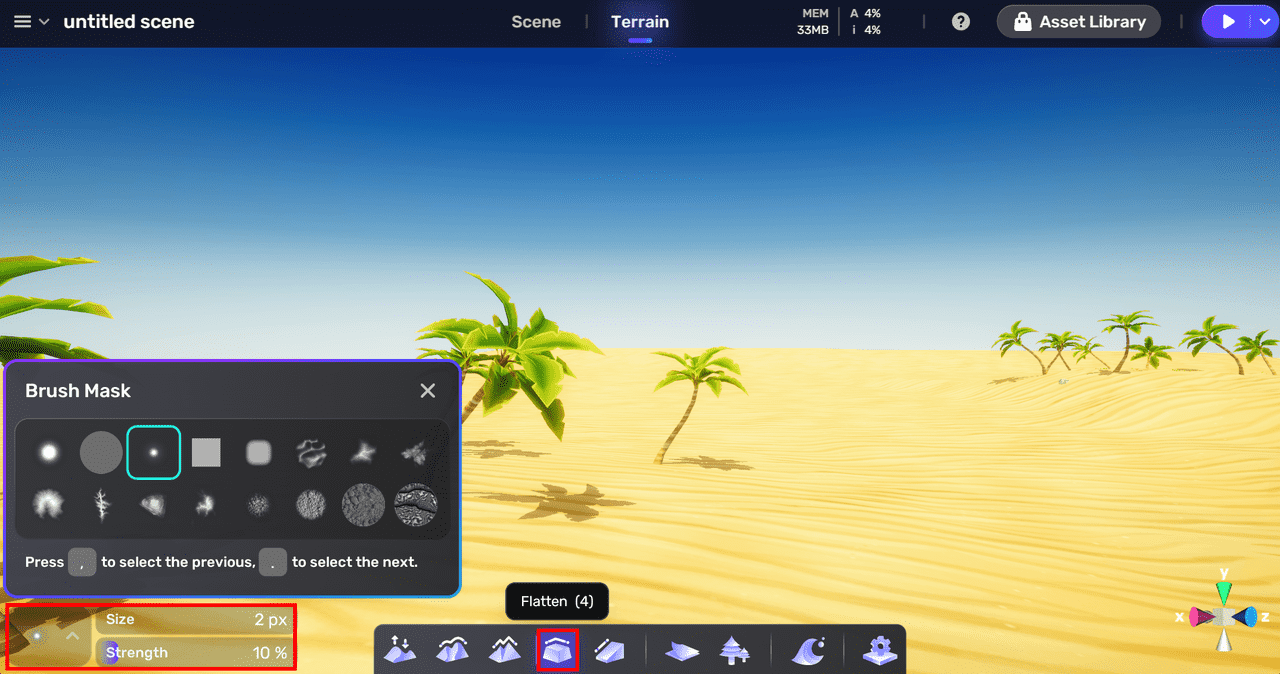Choose the rounded square brush mask
This screenshot has height=674, width=1280.
pyautogui.click(x=259, y=453)
